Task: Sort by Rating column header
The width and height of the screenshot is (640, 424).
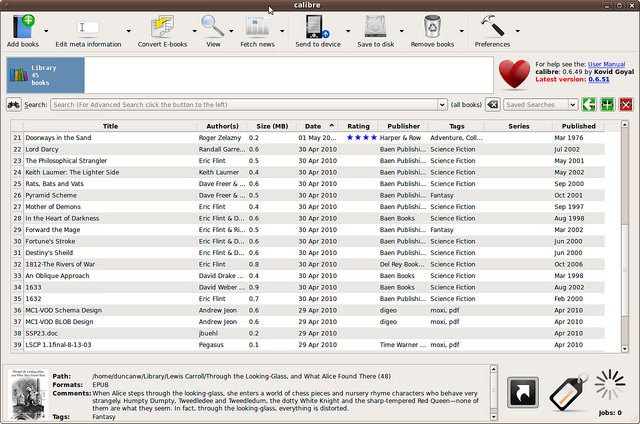Action: coord(358,126)
